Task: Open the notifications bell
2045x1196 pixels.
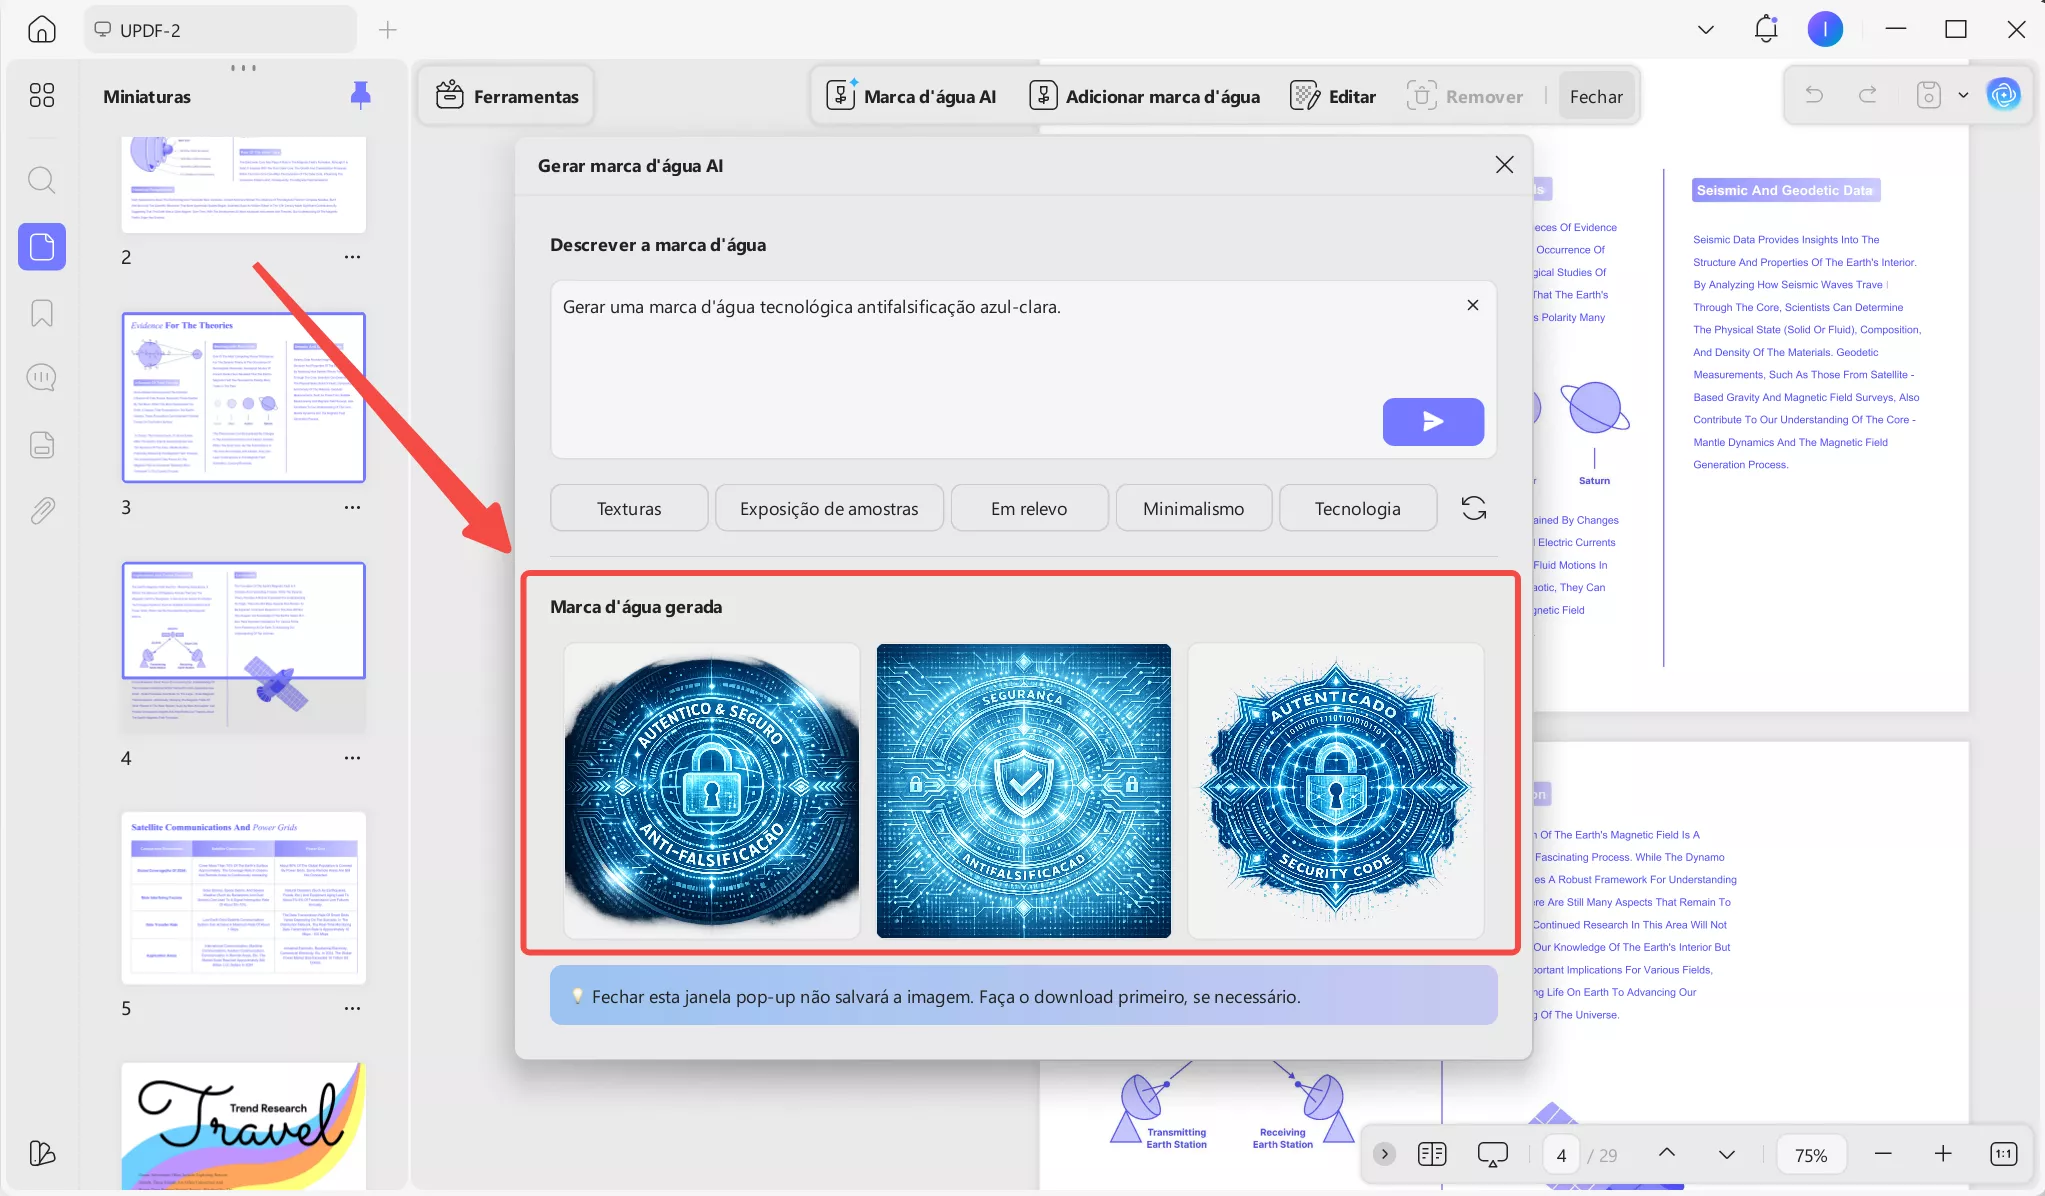Action: (x=1765, y=29)
